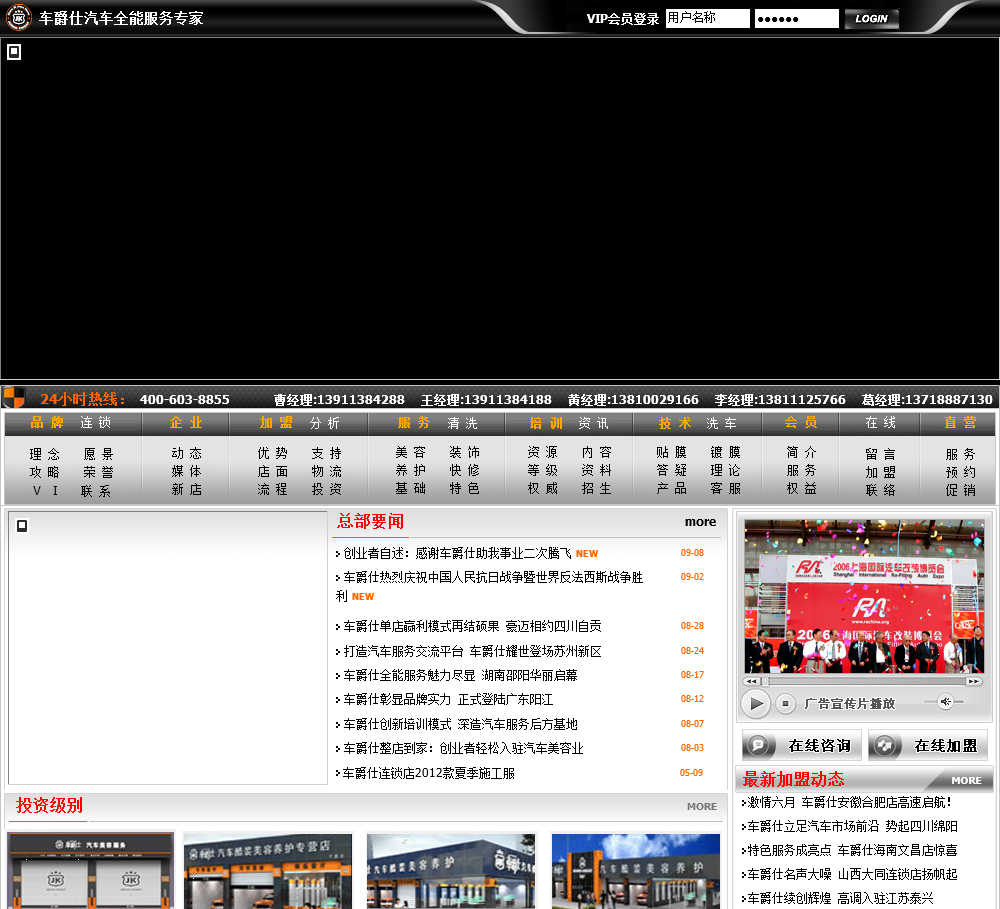Open the first 投资级别 storefront thumbnail with JK doors

pos(91,871)
